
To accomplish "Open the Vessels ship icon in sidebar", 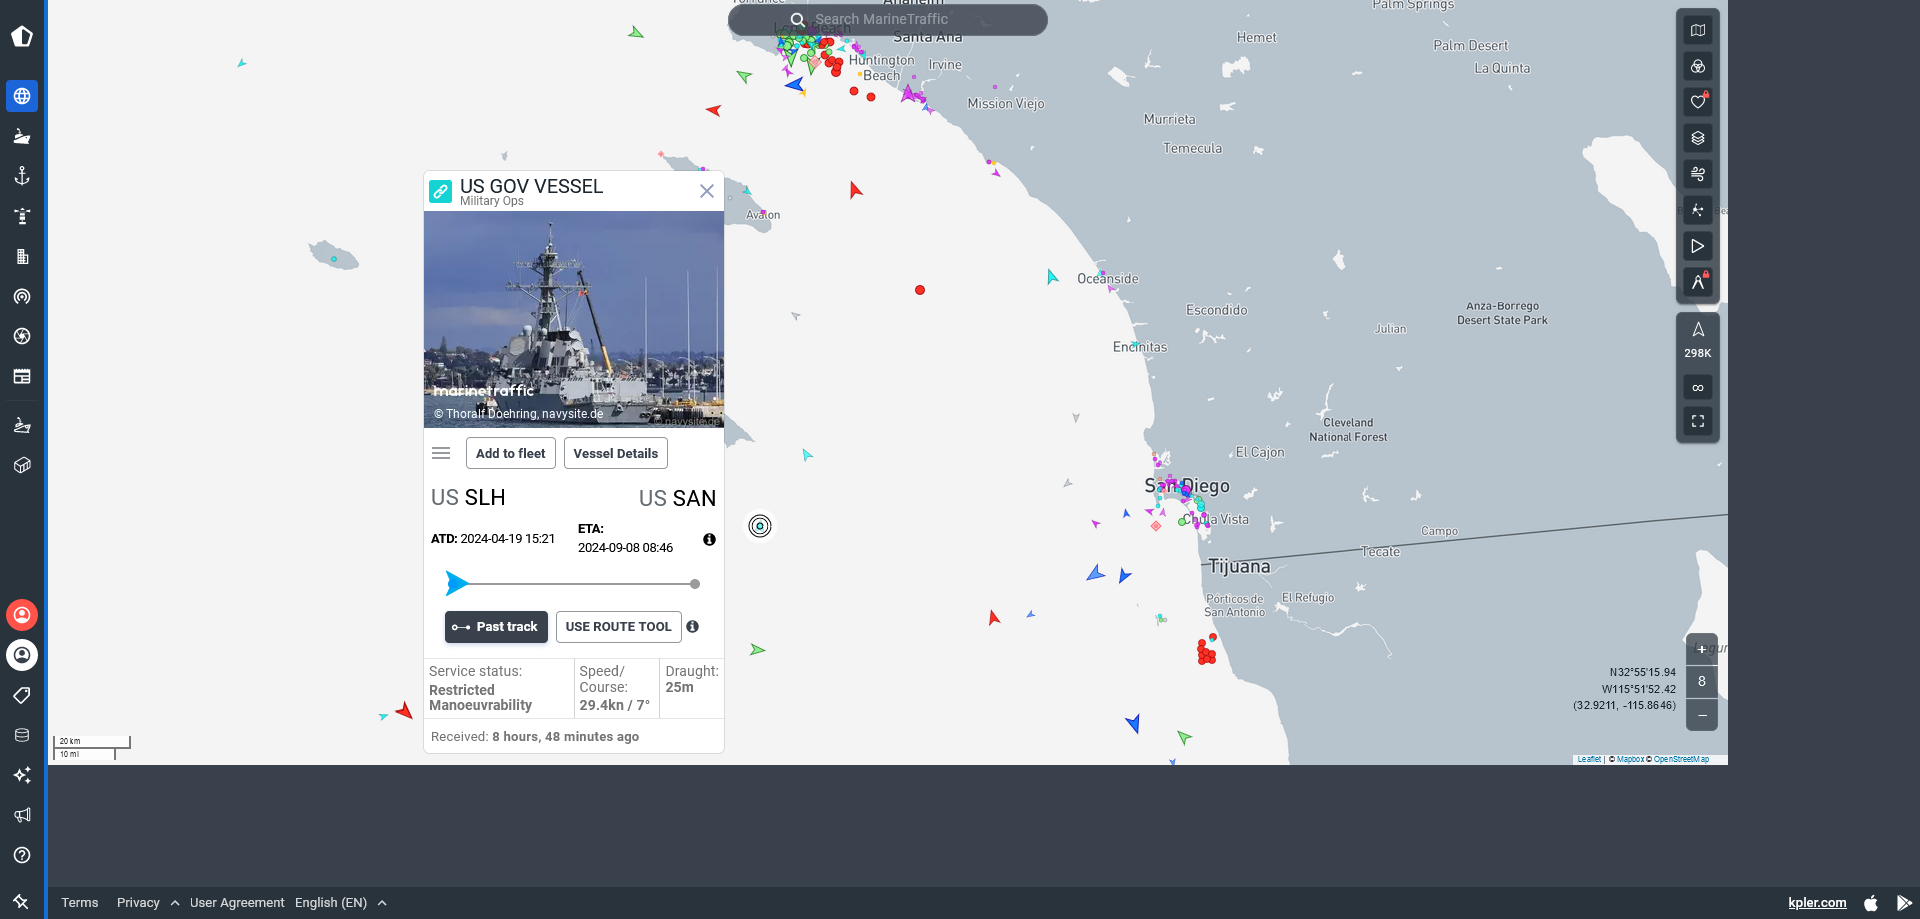I will tap(22, 136).
